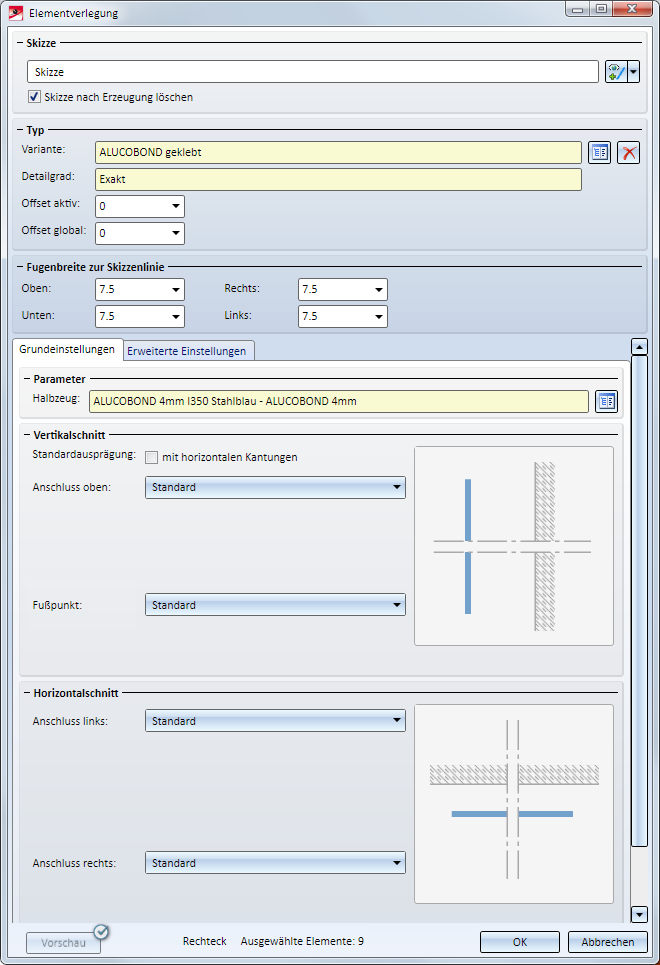Open Offset aktiv combo box
The width and height of the screenshot is (660, 965).
[x=140, y=206]
